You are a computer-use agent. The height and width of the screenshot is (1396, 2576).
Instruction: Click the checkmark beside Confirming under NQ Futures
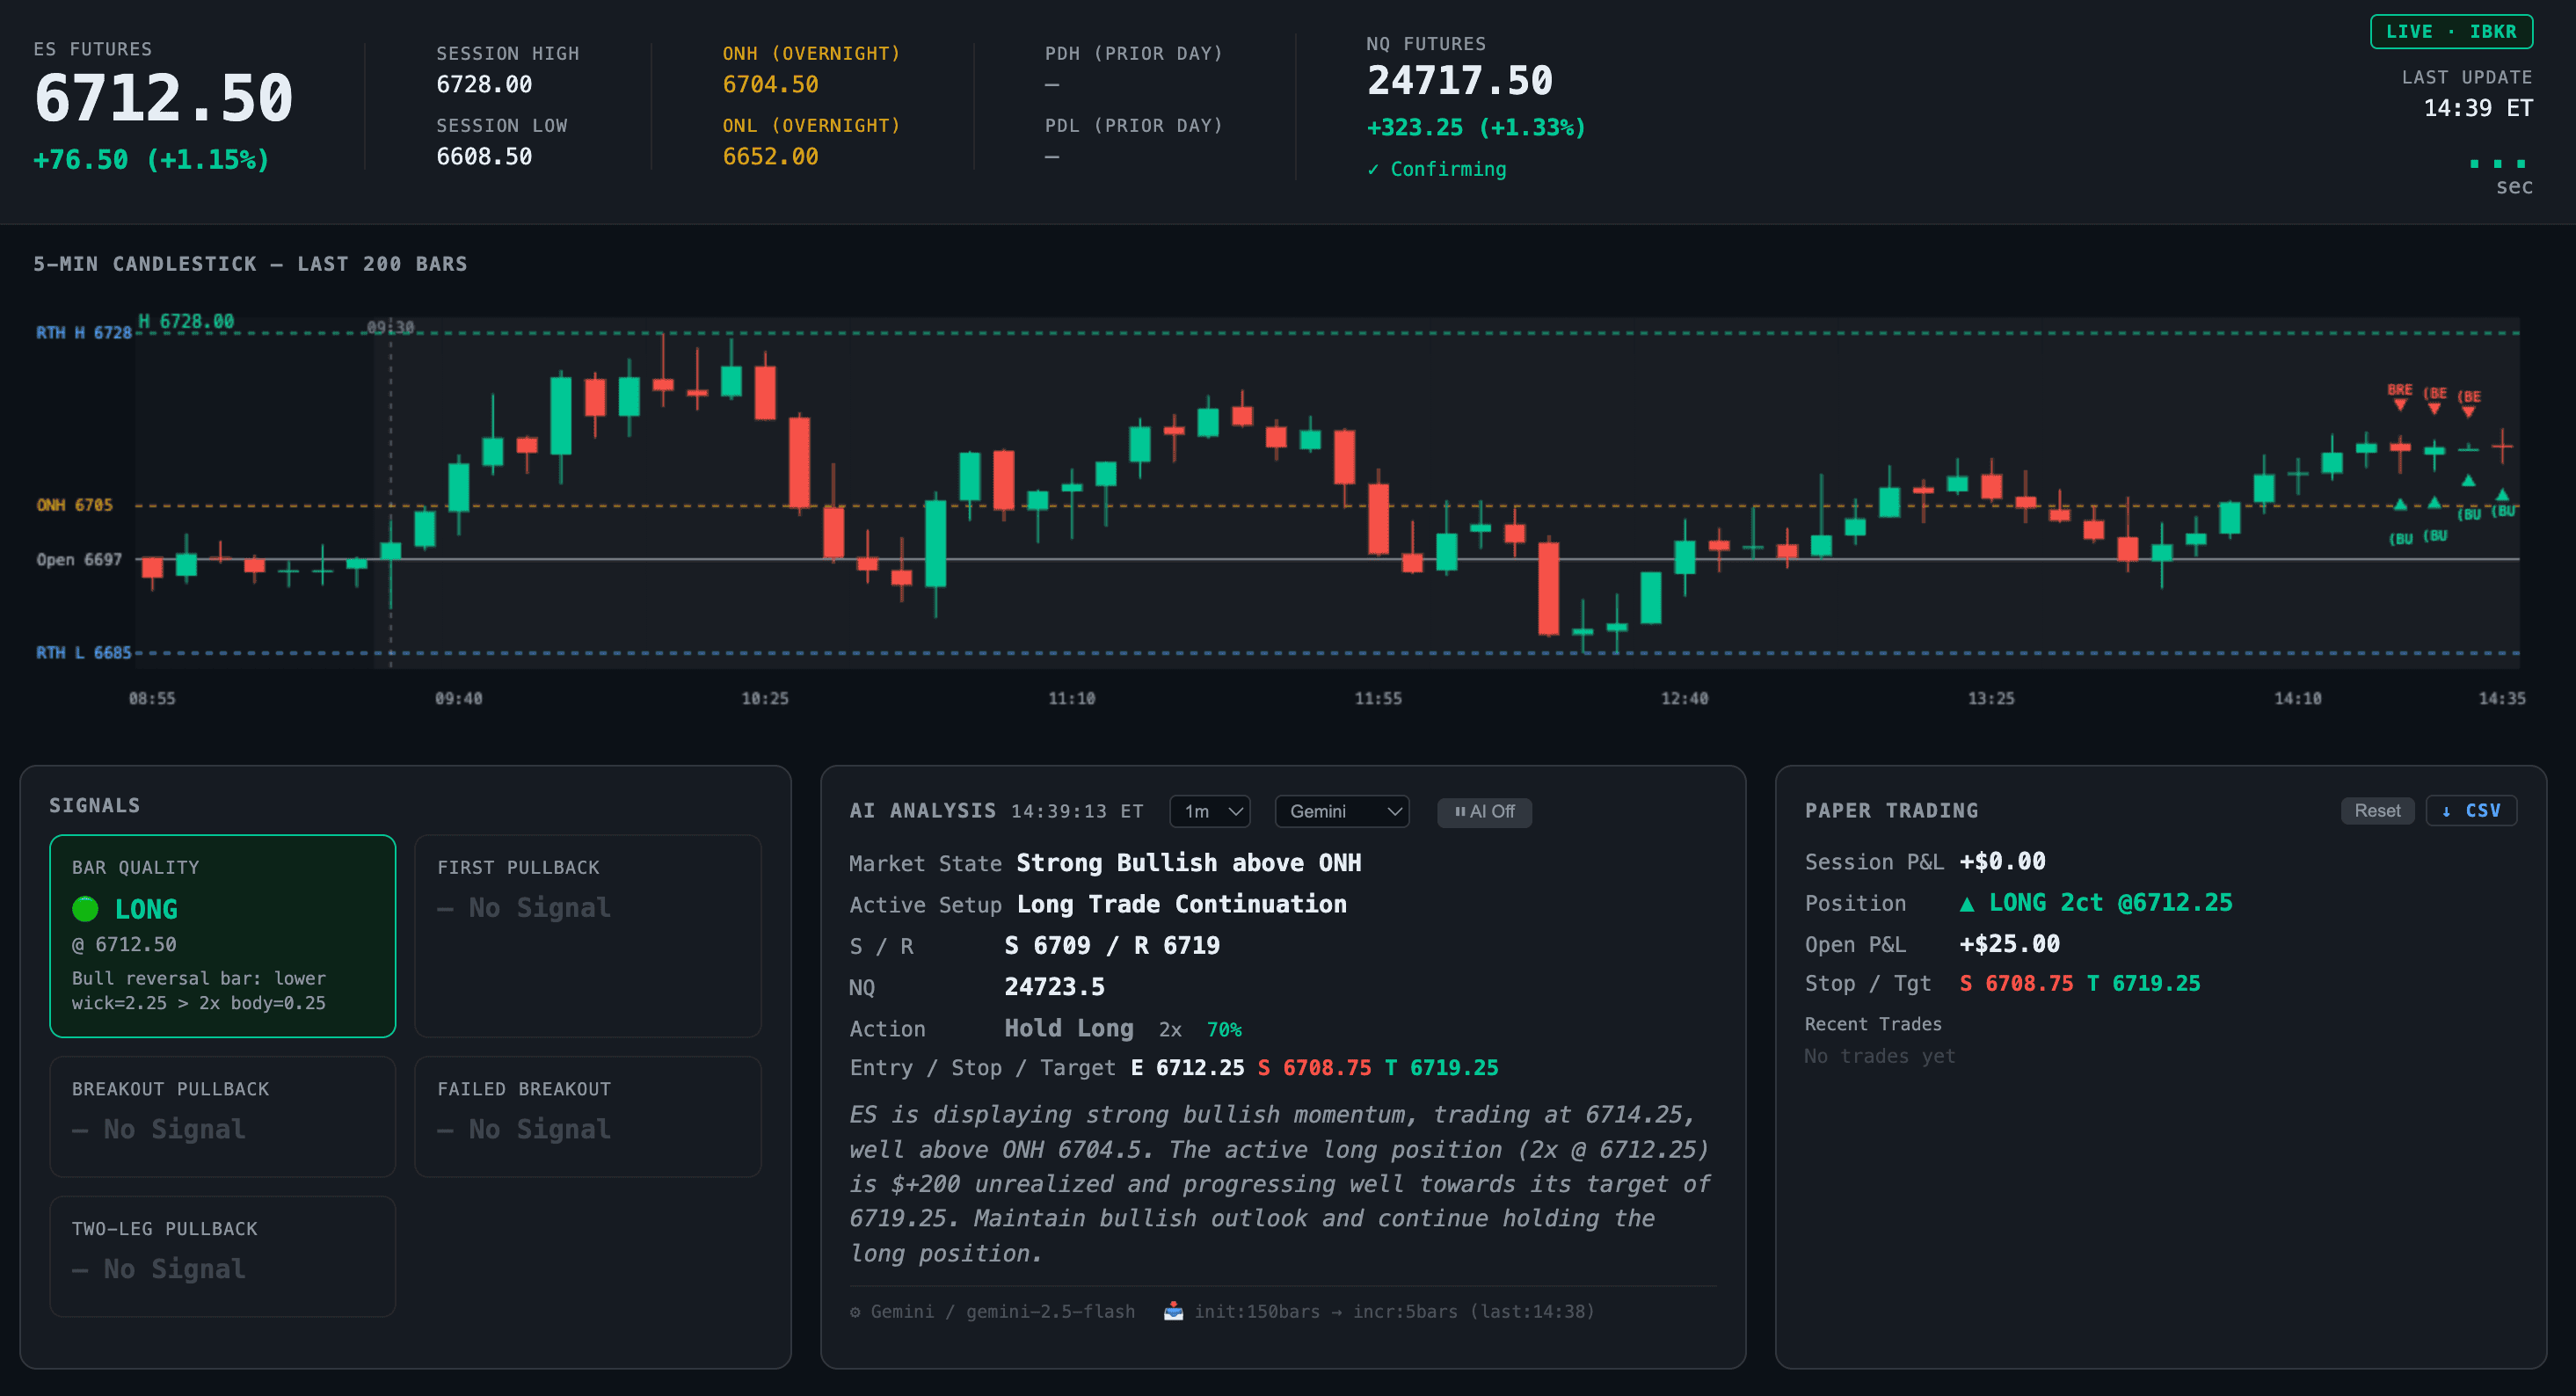[1376, 168]
